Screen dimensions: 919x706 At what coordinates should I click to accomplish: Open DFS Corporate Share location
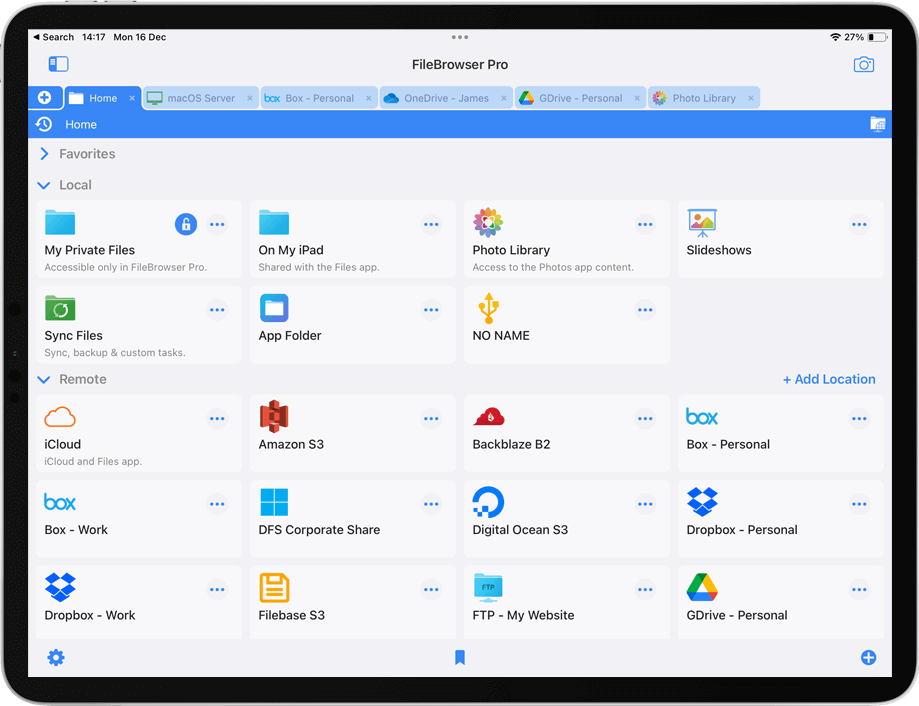[x=353, y=519]
